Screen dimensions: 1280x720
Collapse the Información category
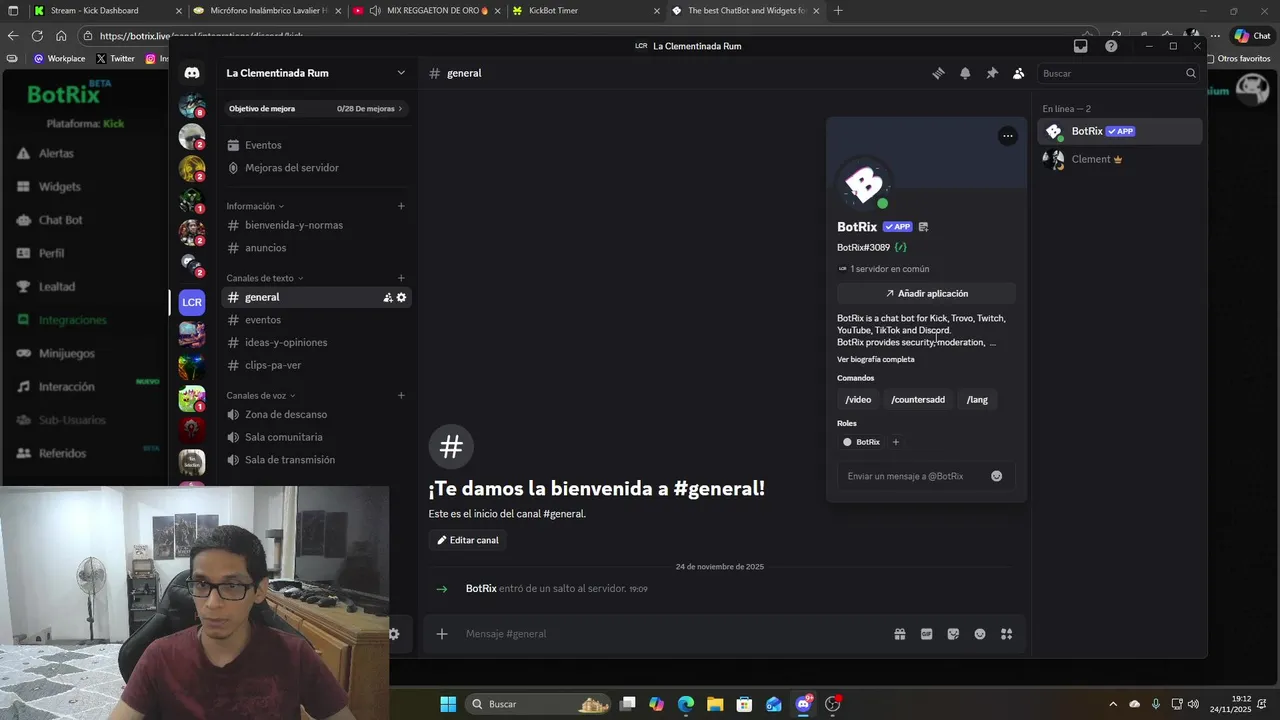click(255, 206)
